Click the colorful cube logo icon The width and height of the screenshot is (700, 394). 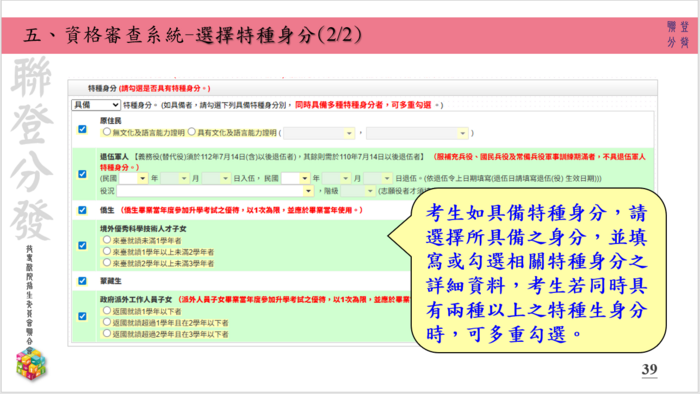click(31, 364)
